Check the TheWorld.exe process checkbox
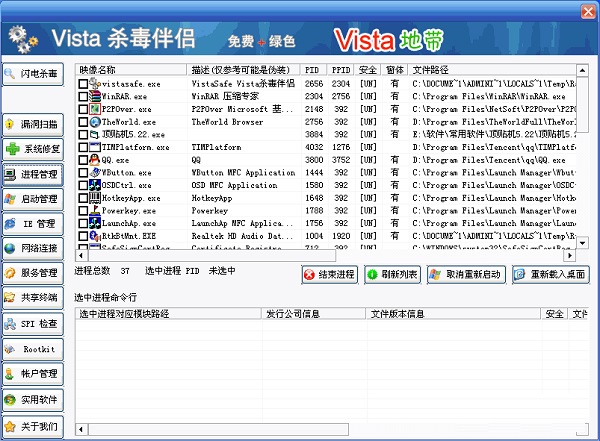This screenshot has height=441, width=600. coord(83,122)
